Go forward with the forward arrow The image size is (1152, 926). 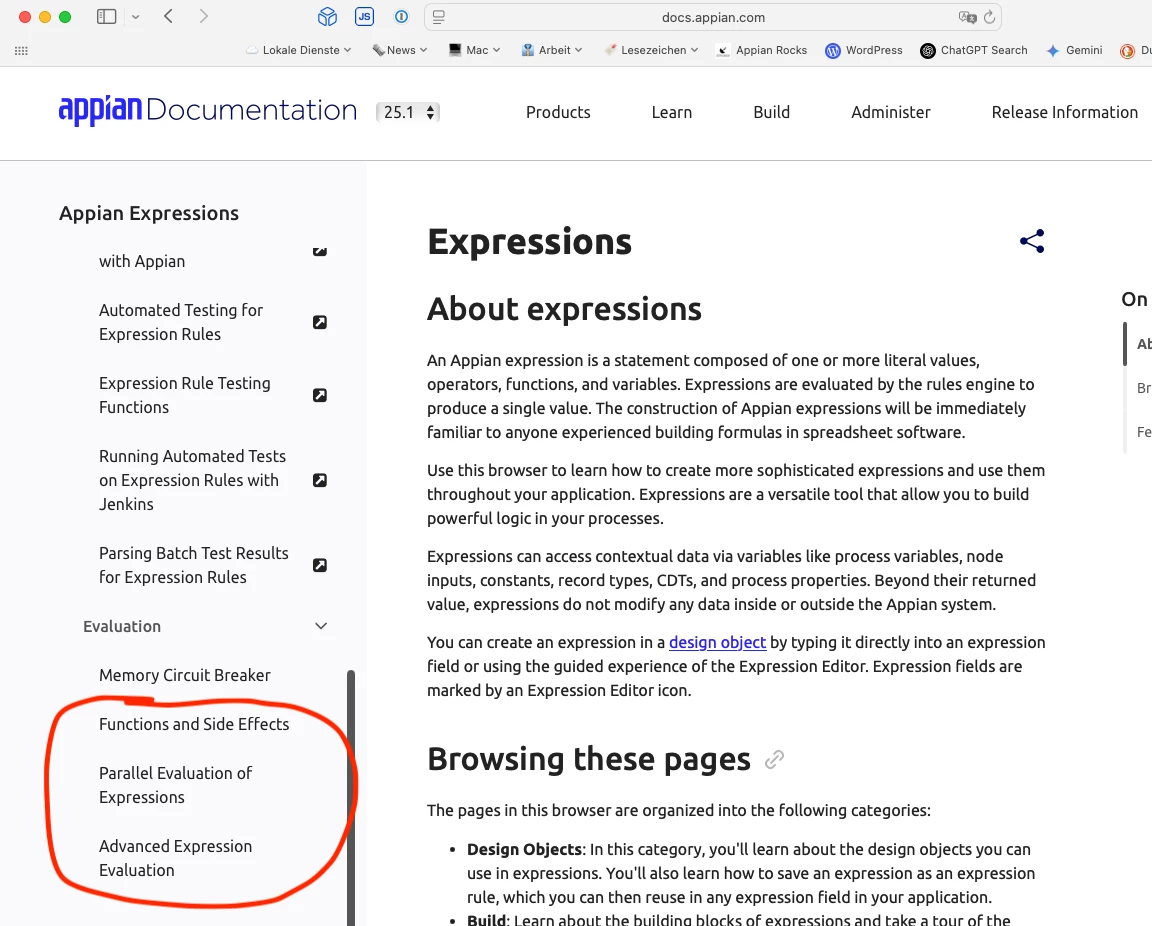pyautogui.click(x=204, y=16)
